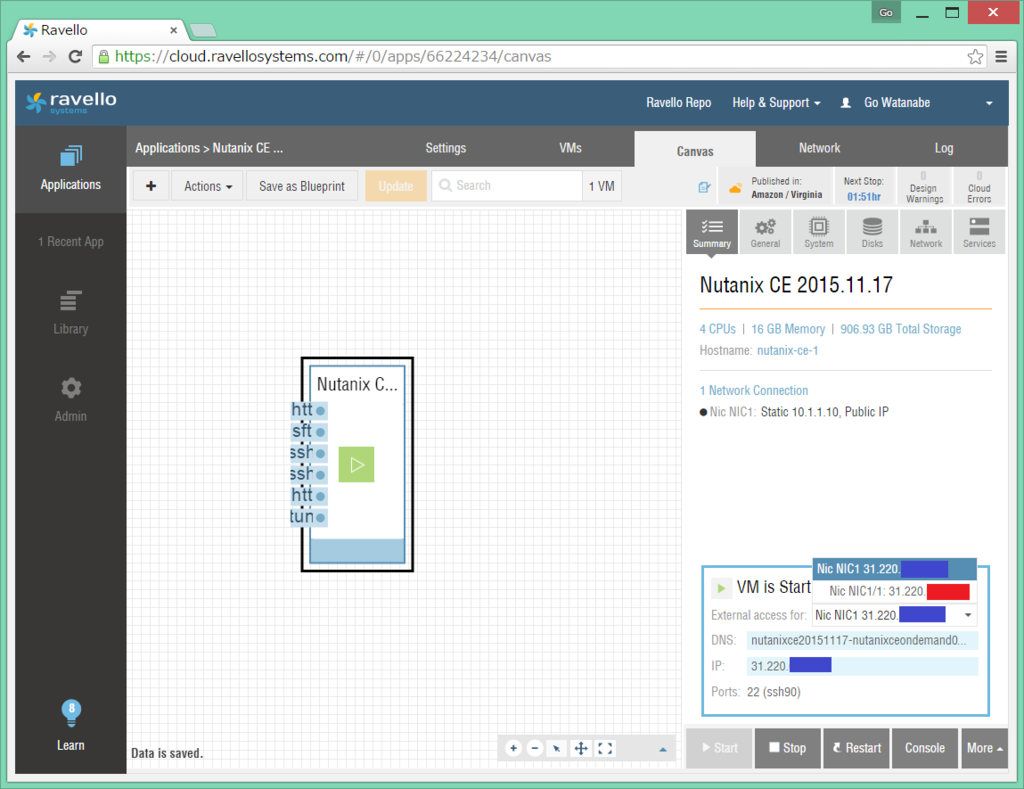Zoom in on the canvas
The image size is (1024, 789).
tap(513, 749)
